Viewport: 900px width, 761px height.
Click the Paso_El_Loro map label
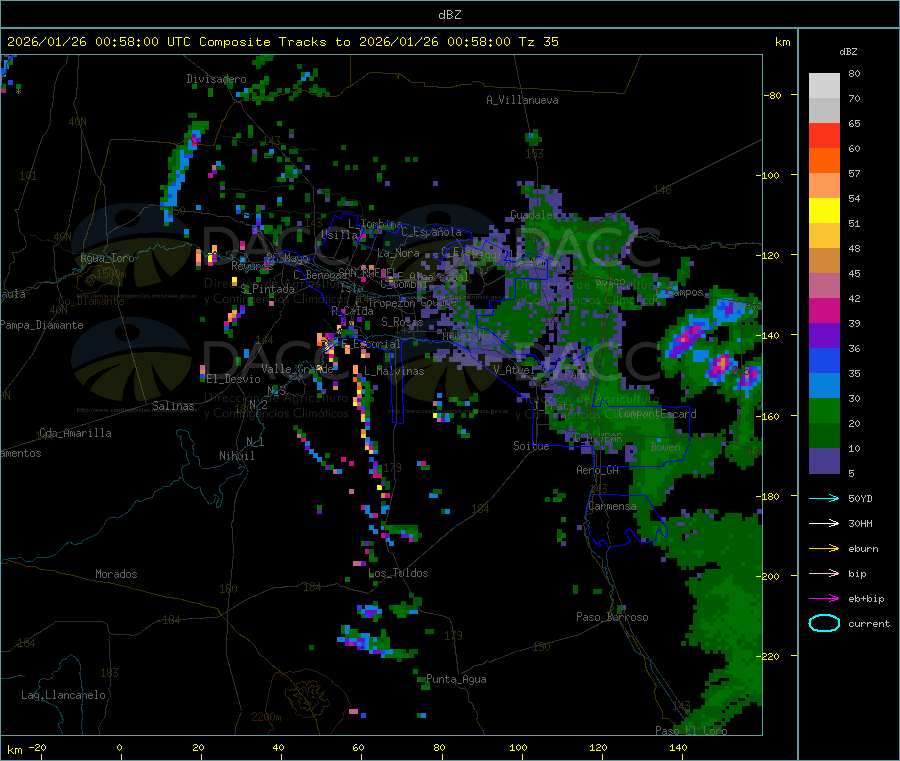coord(691,731)
